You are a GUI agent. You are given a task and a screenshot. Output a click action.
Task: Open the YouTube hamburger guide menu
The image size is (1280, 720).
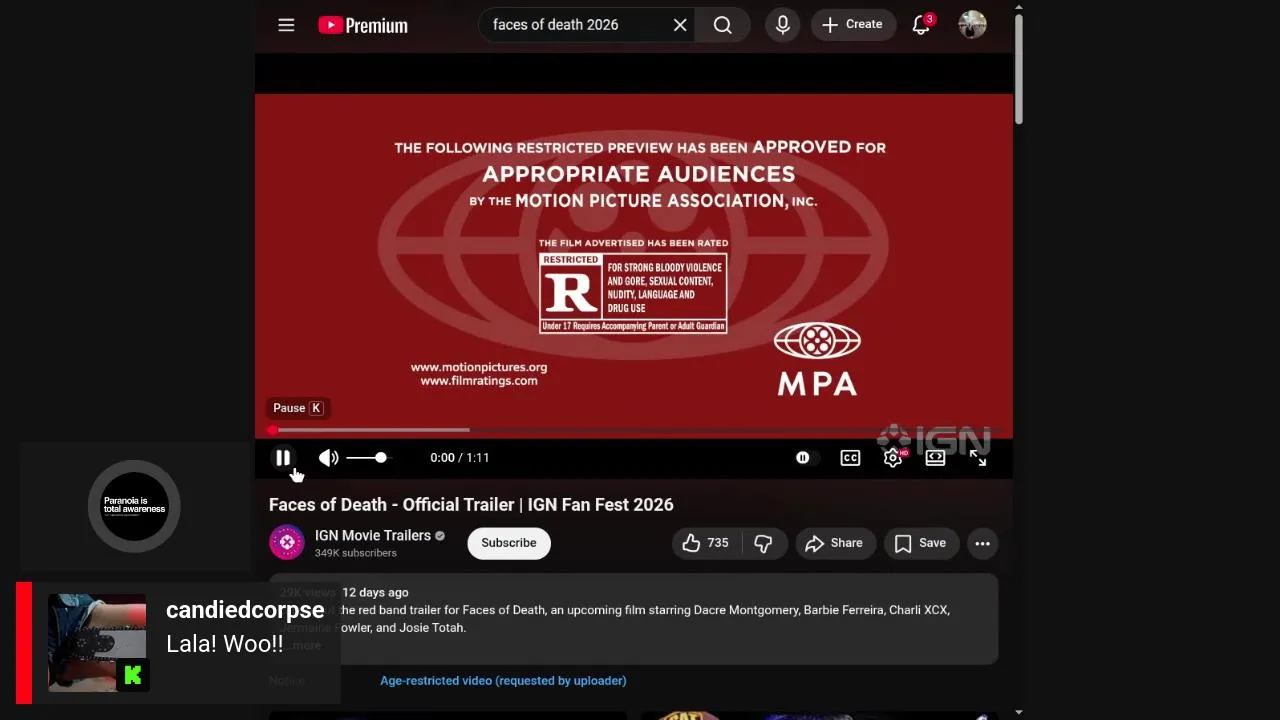pyautogui.click(x=286, y=25)
